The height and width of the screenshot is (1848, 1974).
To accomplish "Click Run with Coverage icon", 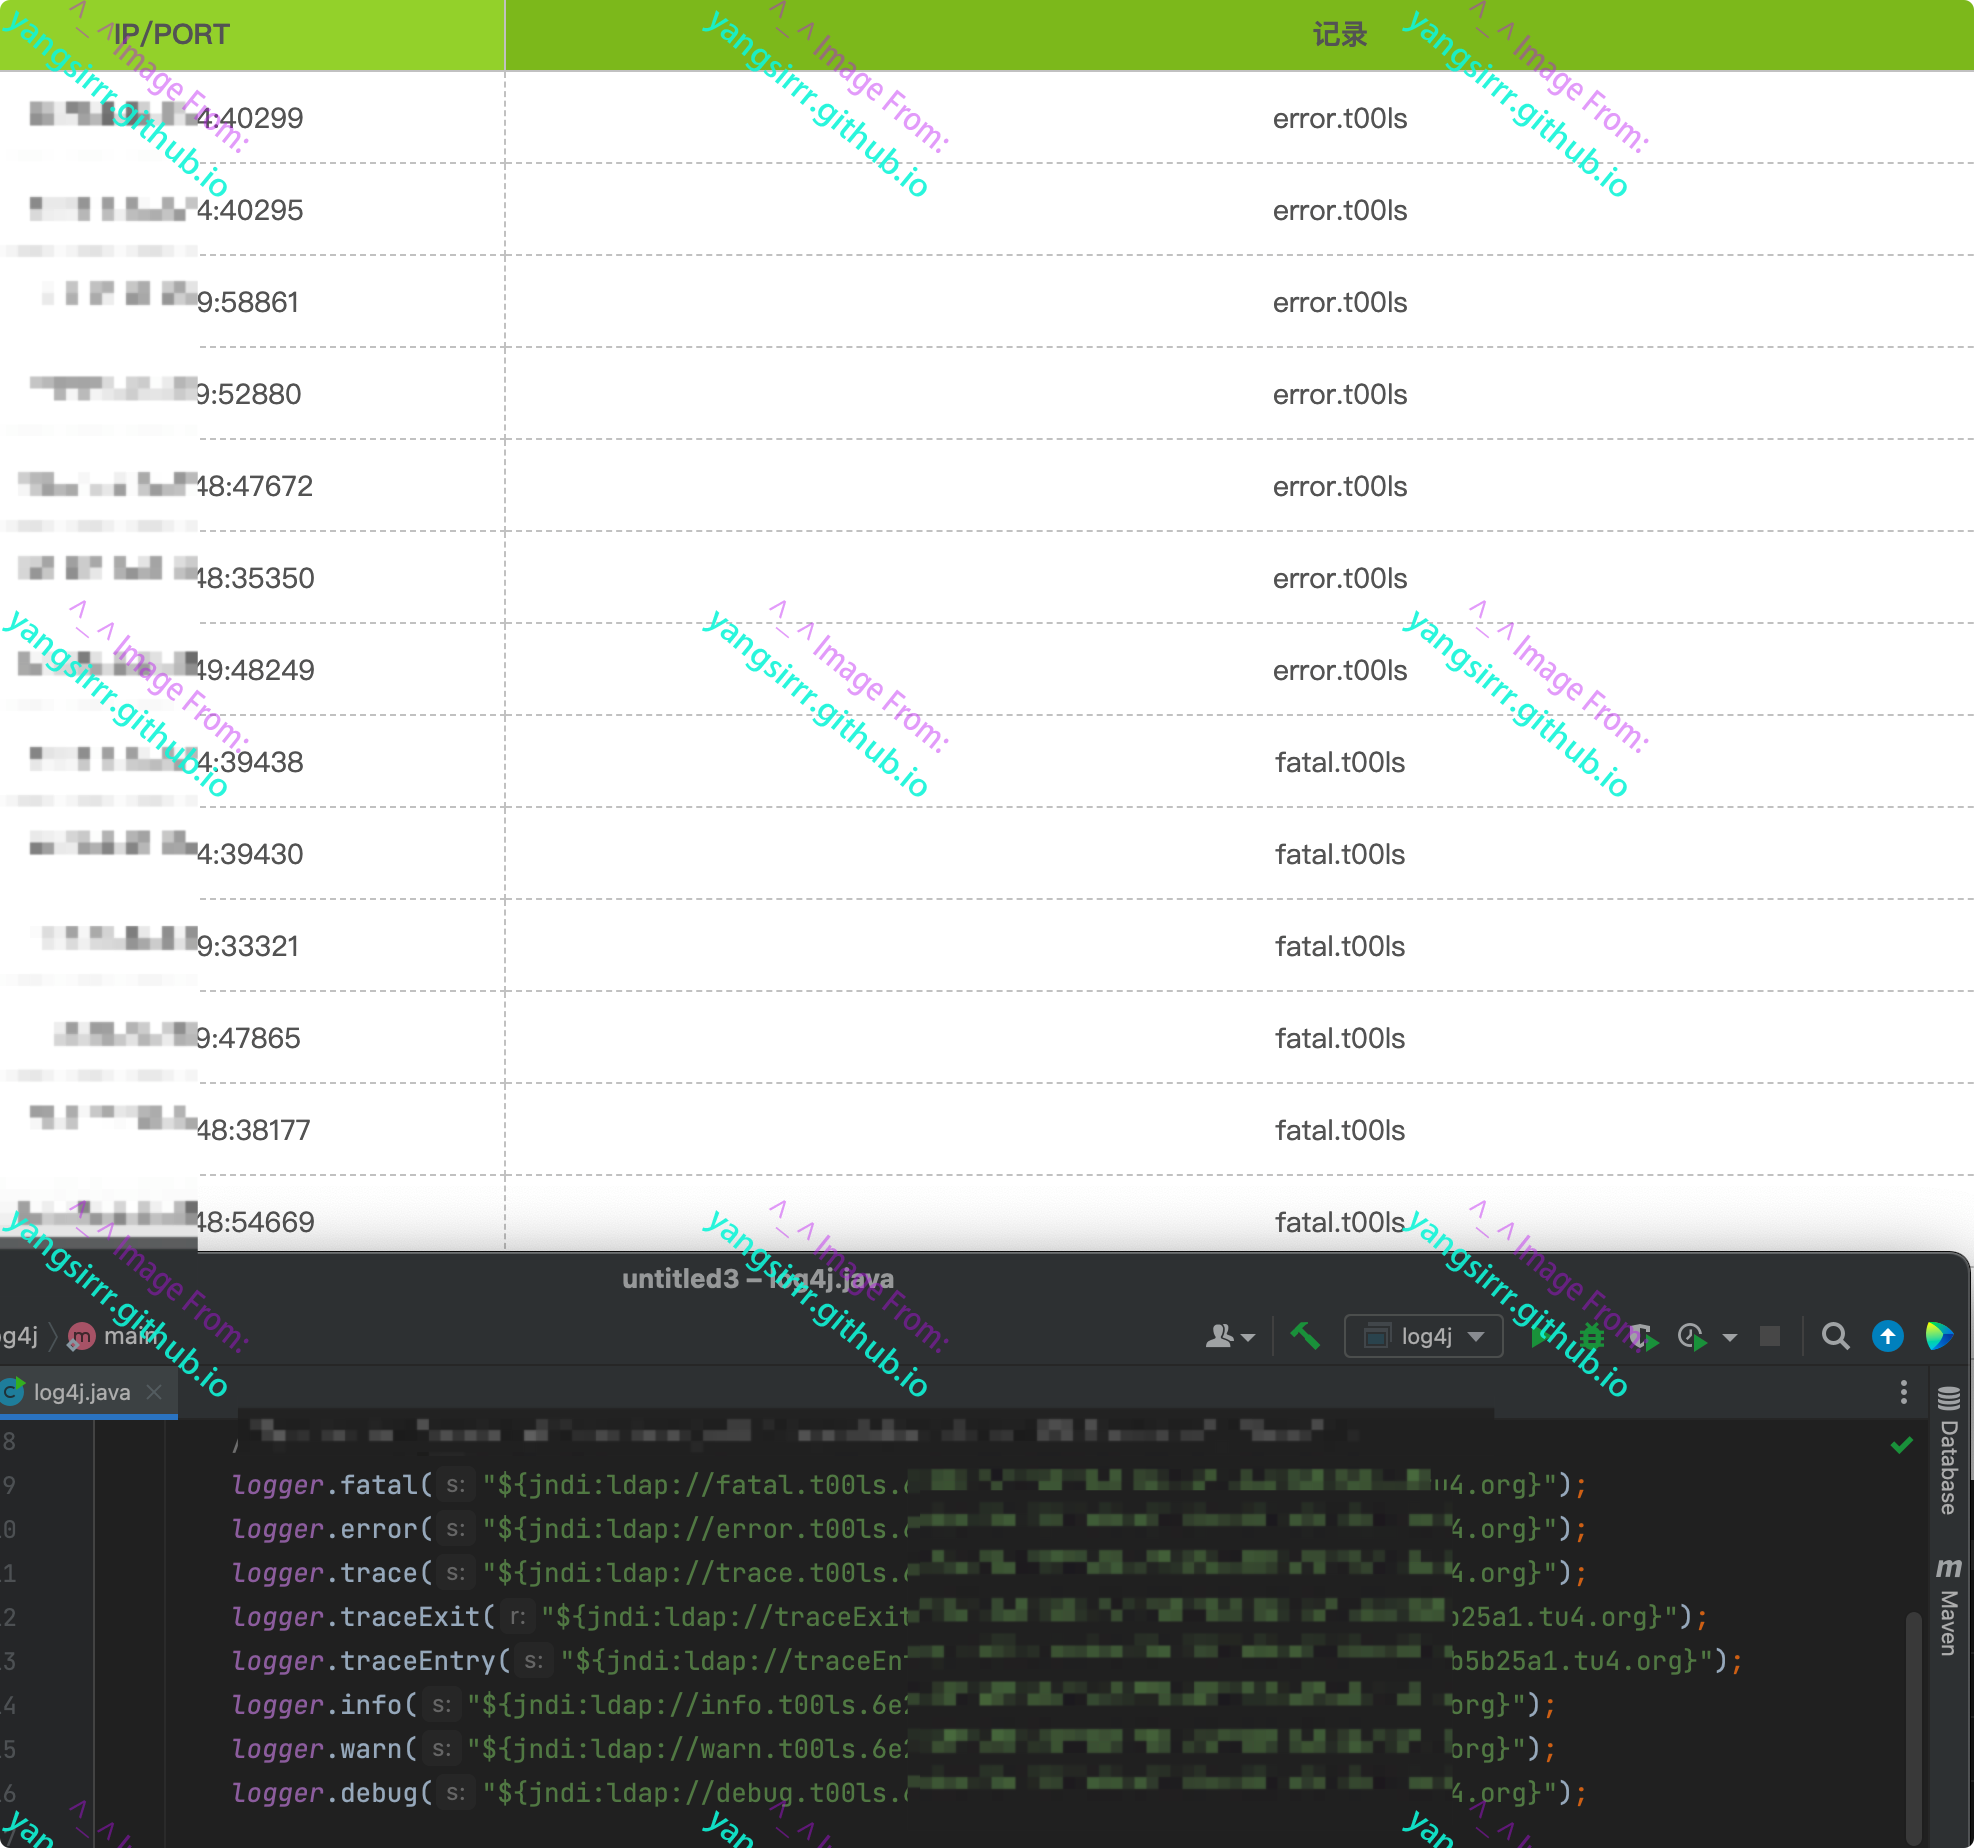I will tap(1642, 1336).
